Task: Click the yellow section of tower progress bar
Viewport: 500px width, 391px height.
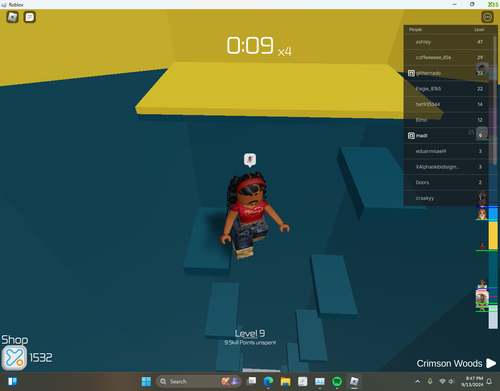Action: pos(493,235)
